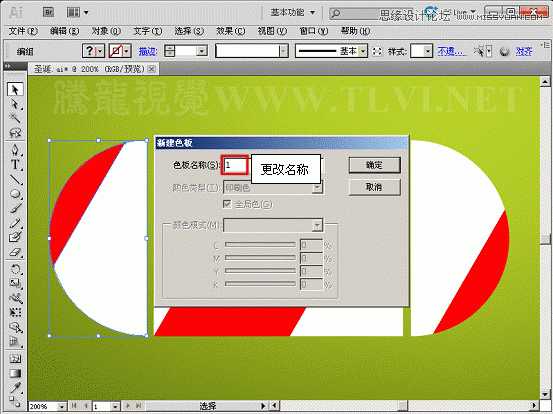Expand the 基本功能 workspace switcher
This screenshot has height=414, width=553.
293,13
